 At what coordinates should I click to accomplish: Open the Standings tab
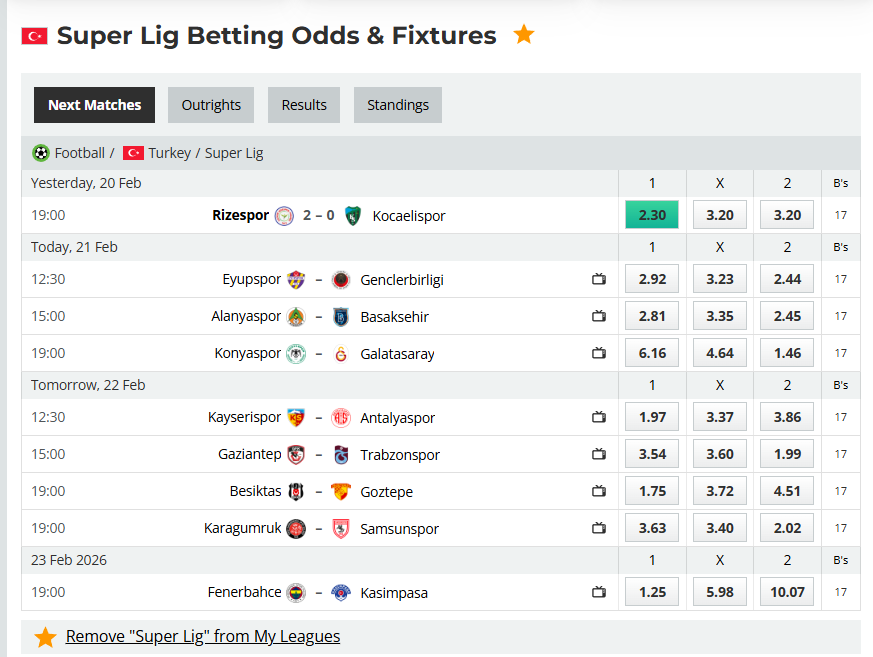[x=397, y=104]
